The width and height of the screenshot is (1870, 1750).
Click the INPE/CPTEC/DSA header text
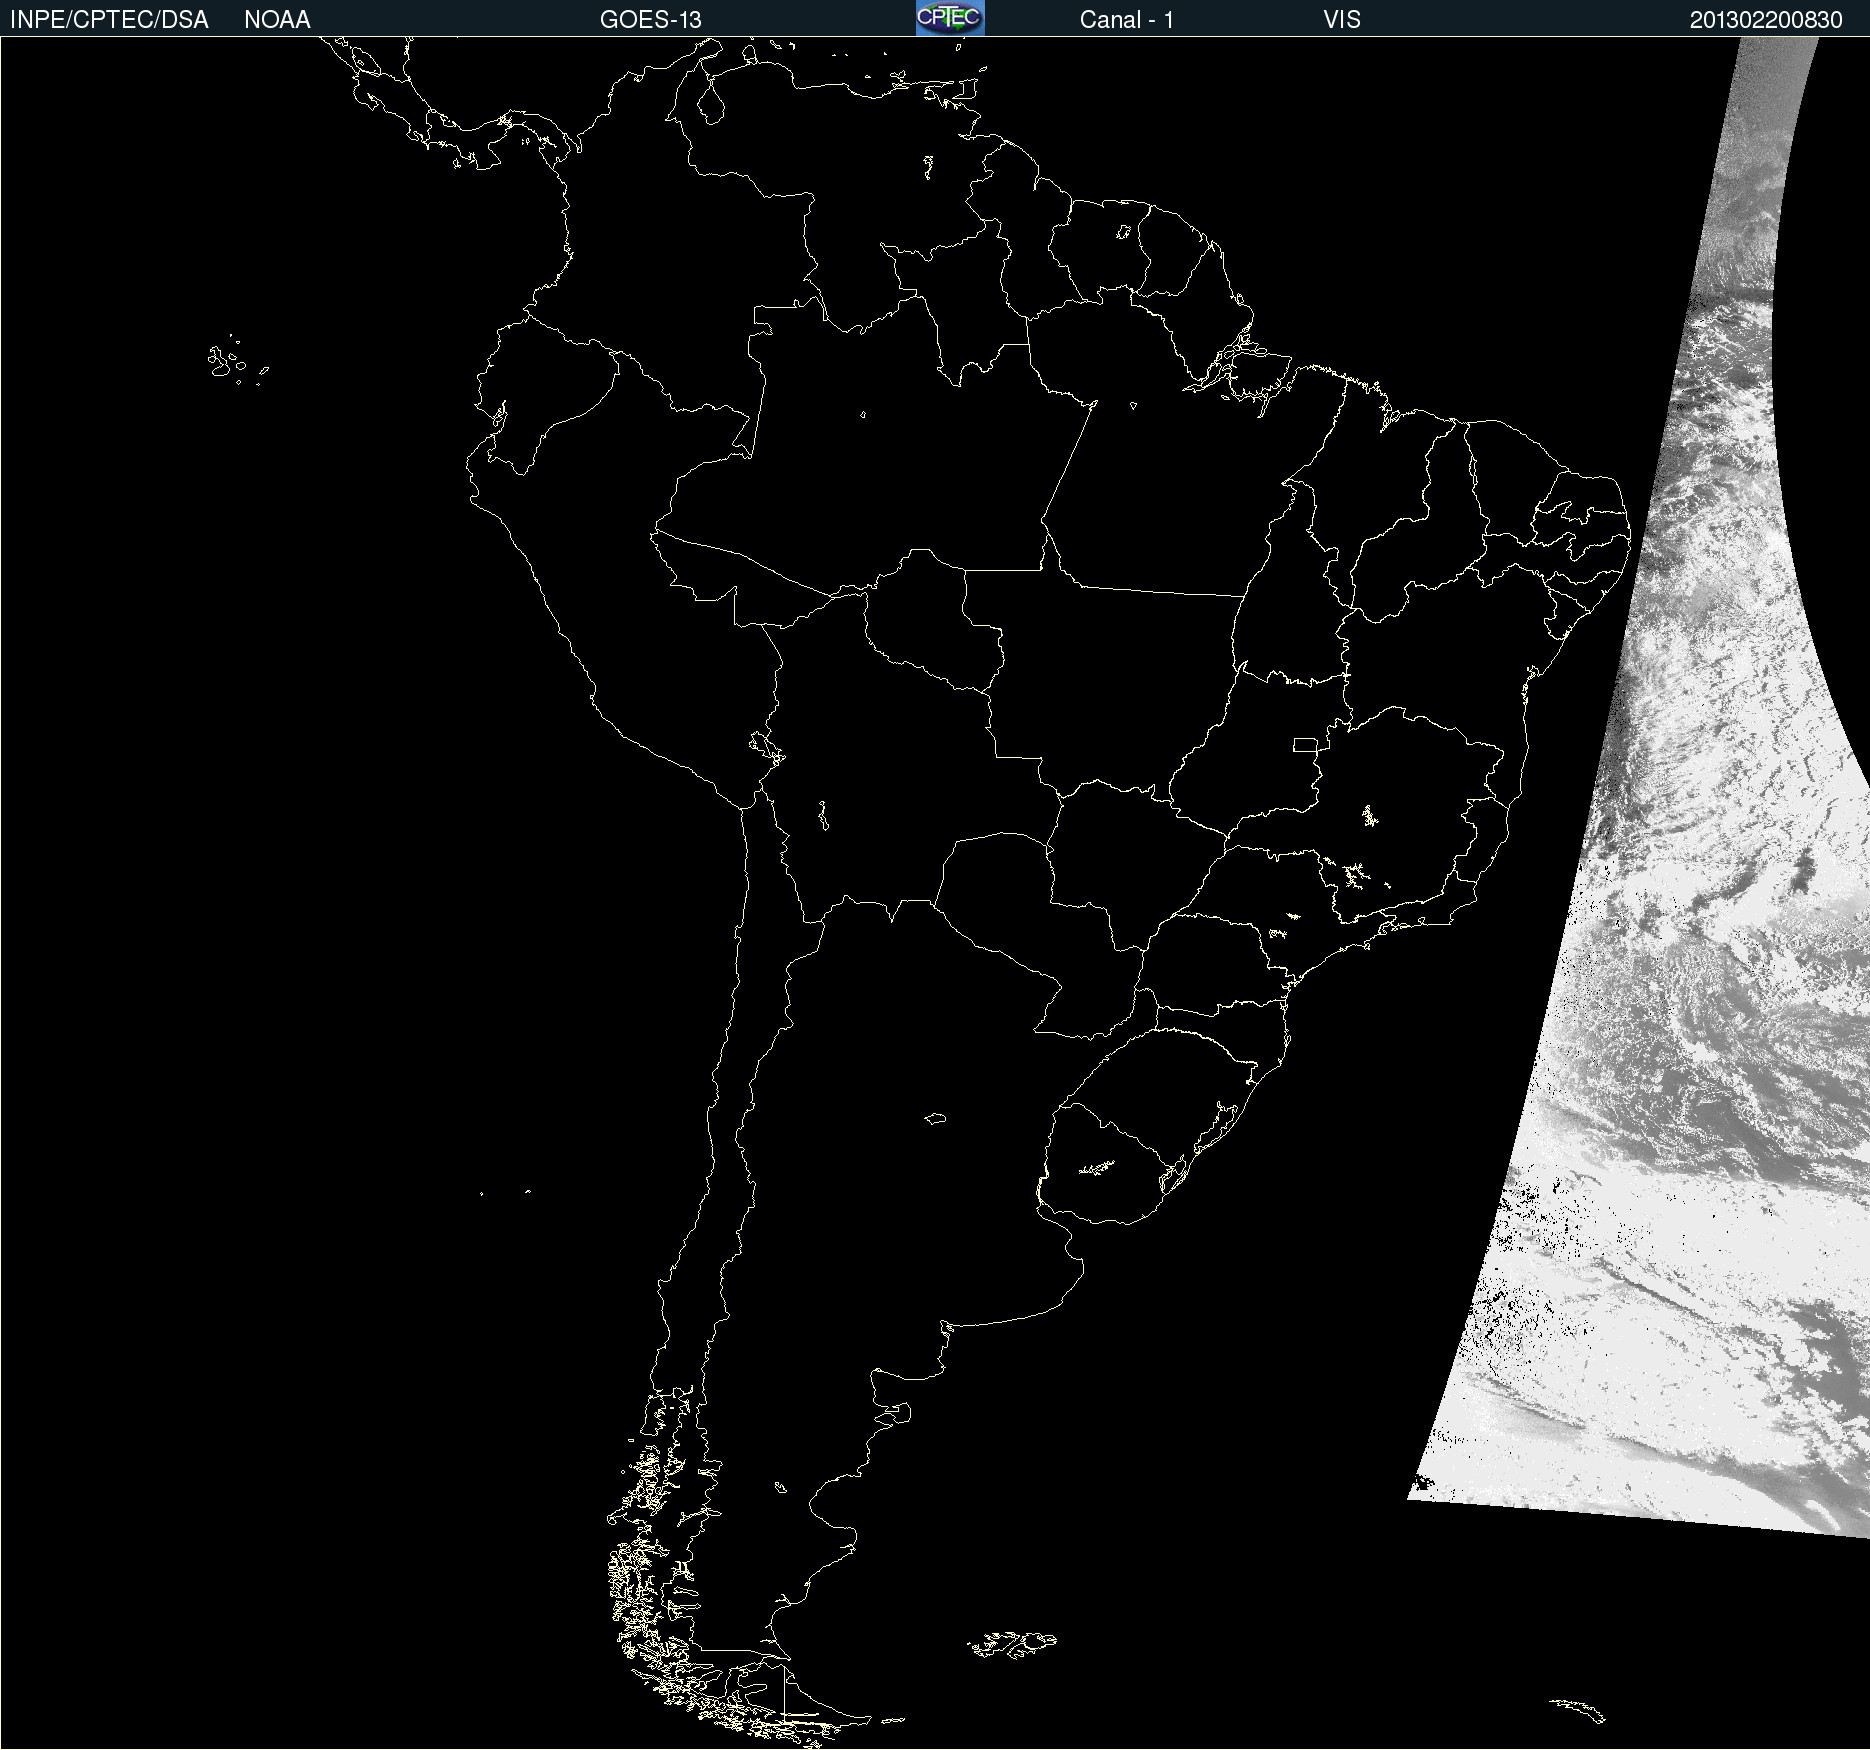(109, 20)
